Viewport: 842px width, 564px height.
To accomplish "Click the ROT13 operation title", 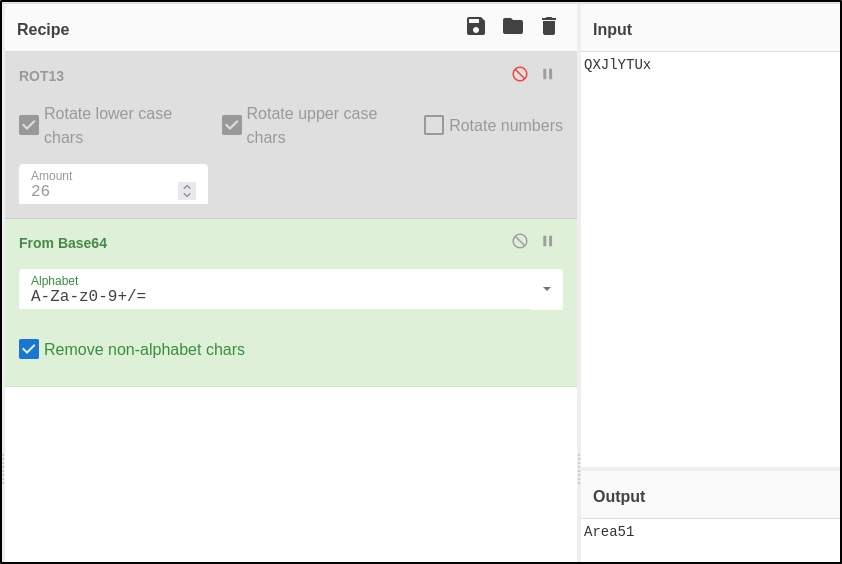I will coord(41,76).
